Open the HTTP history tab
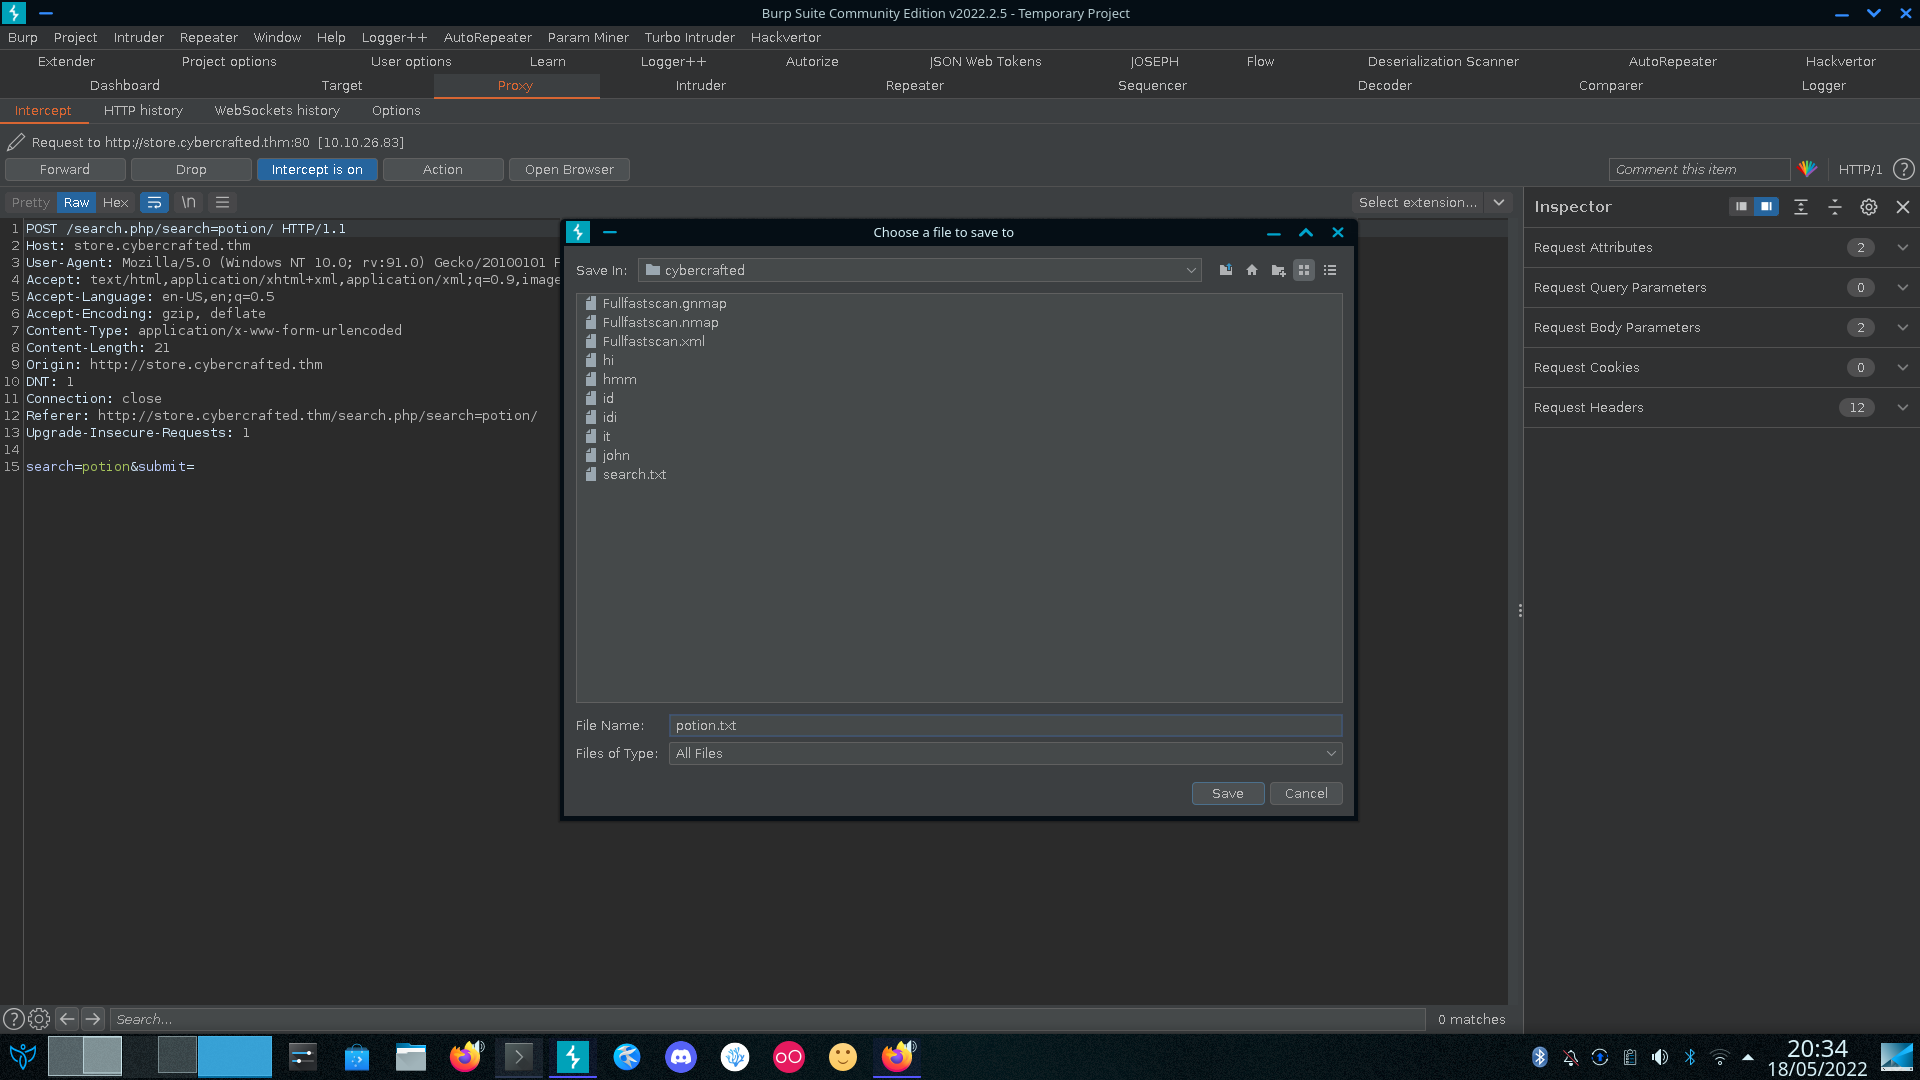Image resolution: width=1920 pixels, height=1080 pixels. coord(143,110)
